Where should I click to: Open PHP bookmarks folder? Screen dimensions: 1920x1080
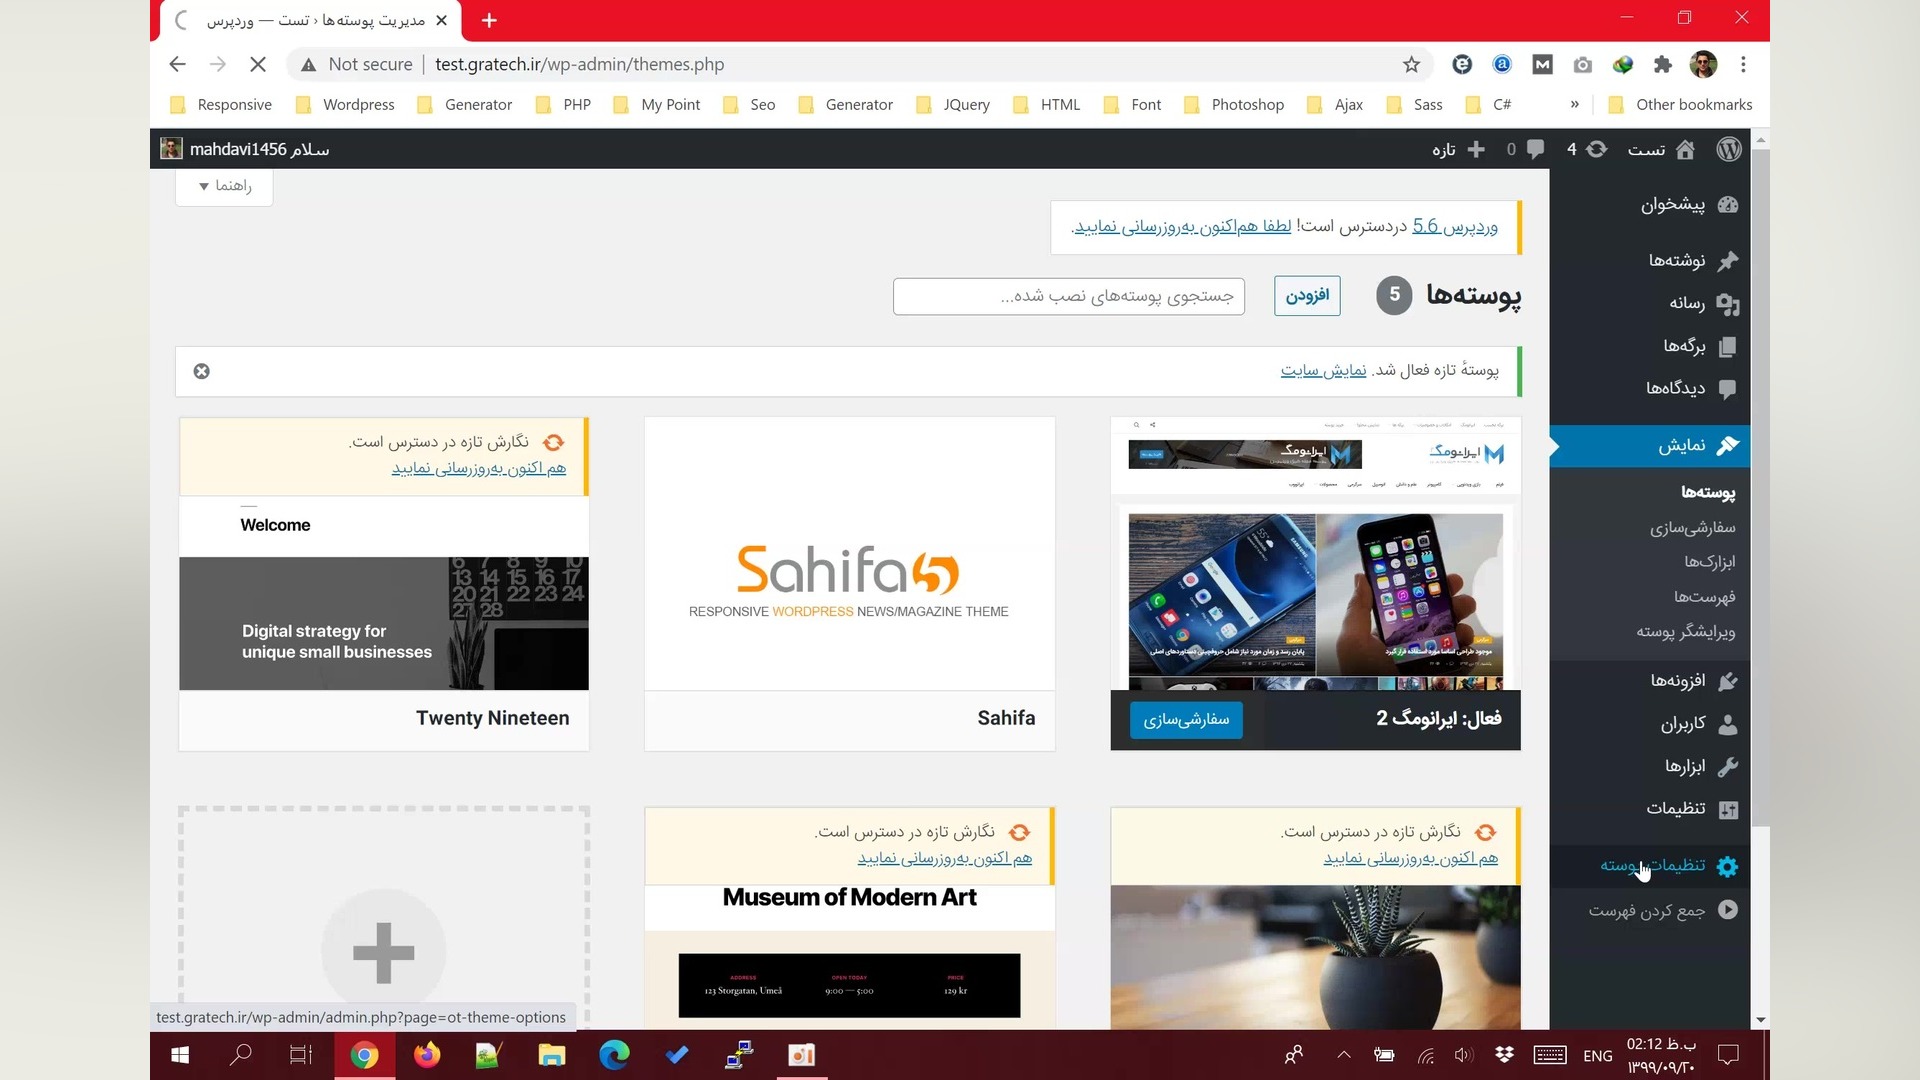pyautogui.click(x=563, y=105)
